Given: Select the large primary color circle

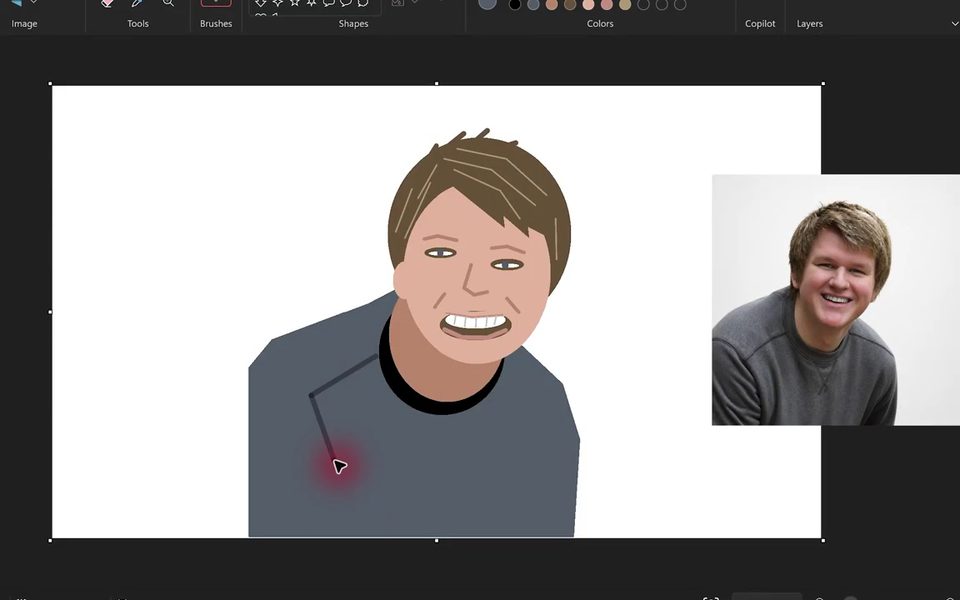Looking at the screenshot, I should click(x=487, y=4).
